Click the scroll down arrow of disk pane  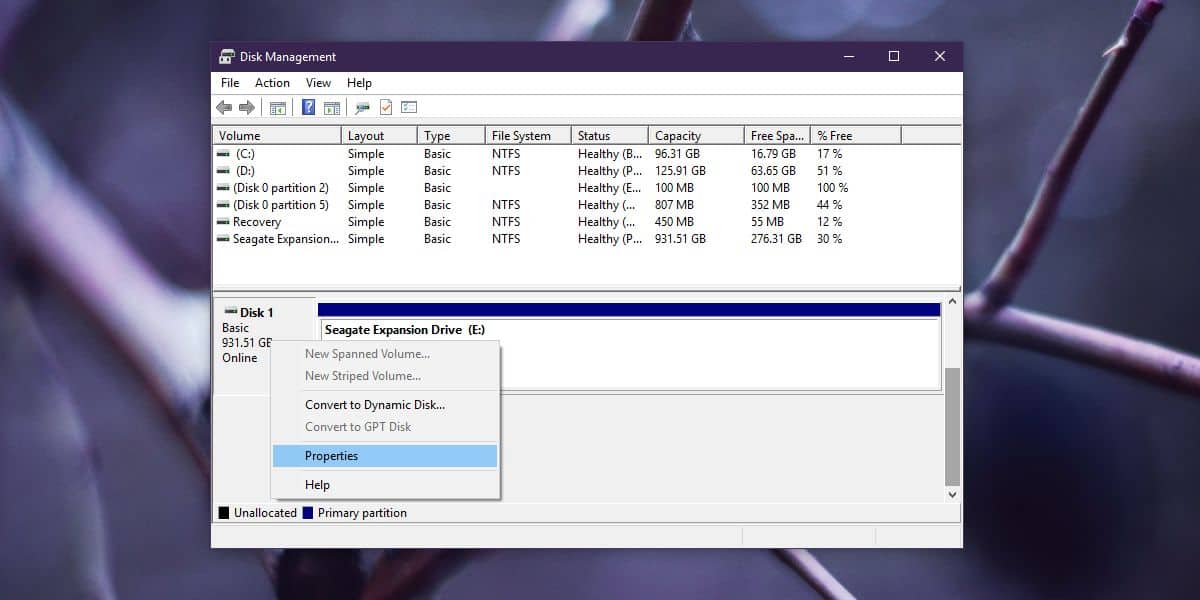[952, 494]
